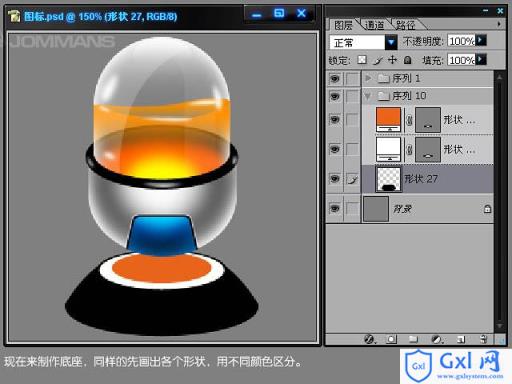Minimize the Layers panel with its dash button

[x=486, y=11]
